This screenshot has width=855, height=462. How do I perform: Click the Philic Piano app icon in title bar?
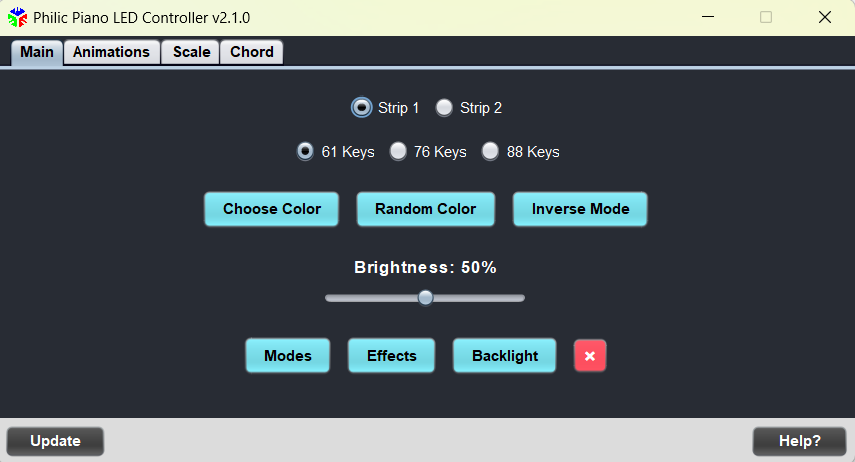tap(17, 17)
